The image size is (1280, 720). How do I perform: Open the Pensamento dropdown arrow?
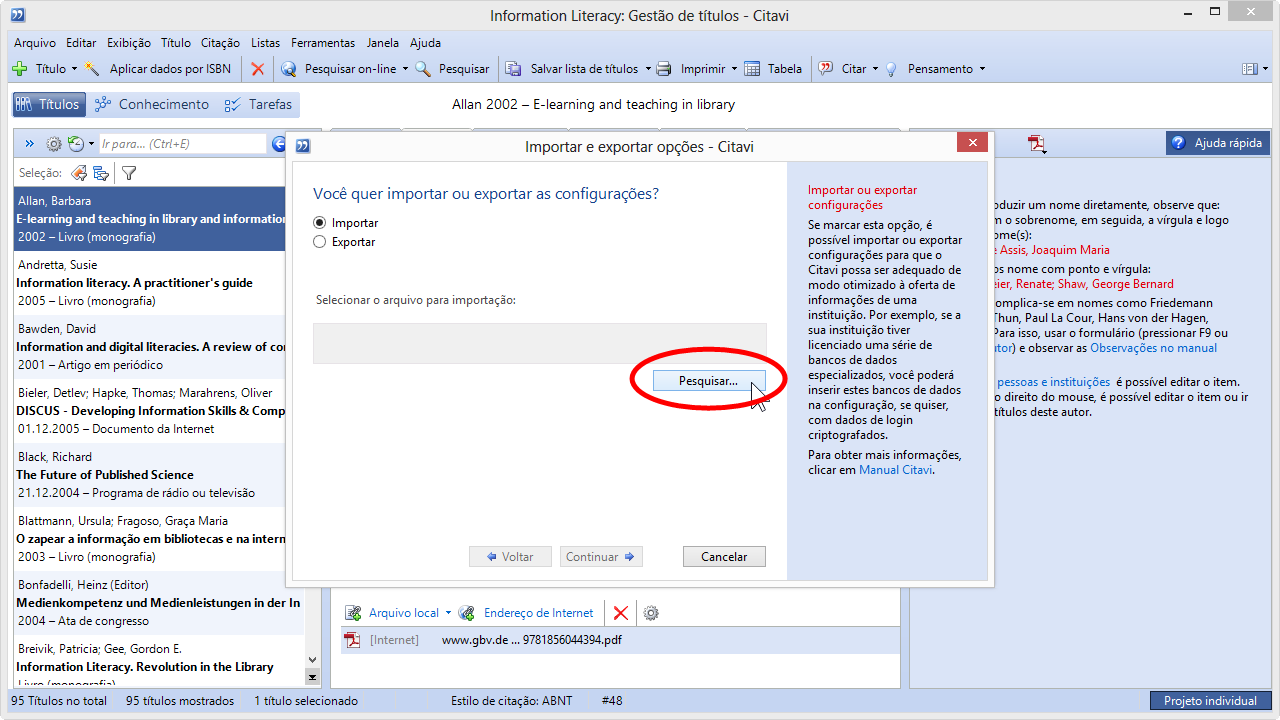(x=982, y=69)
